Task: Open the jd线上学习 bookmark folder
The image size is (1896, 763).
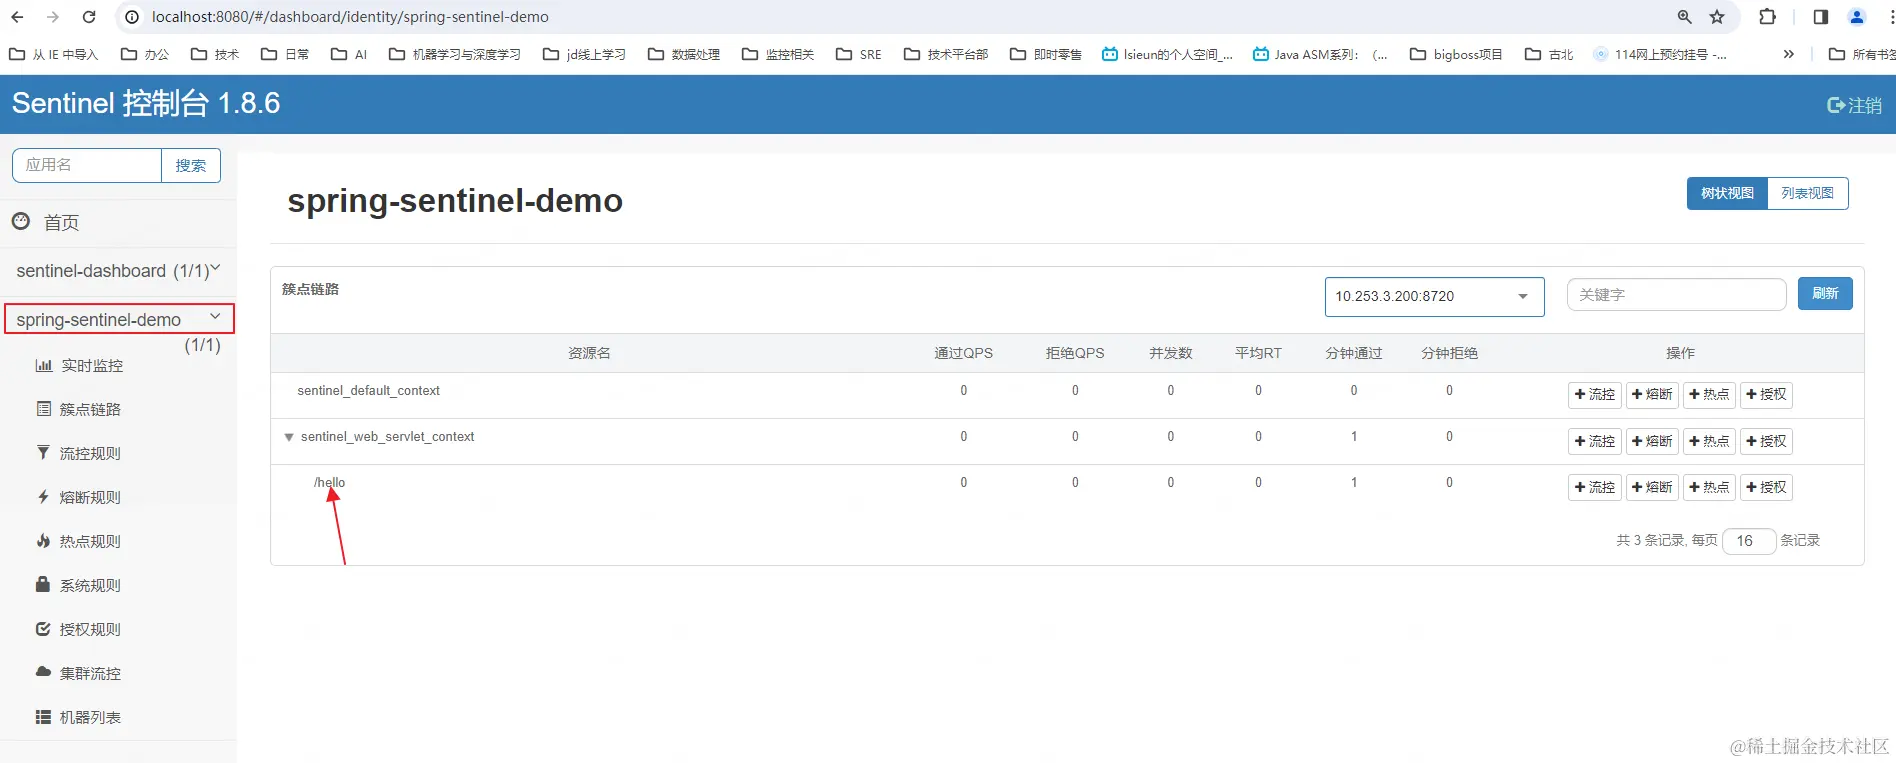Action: click(584, 54)
